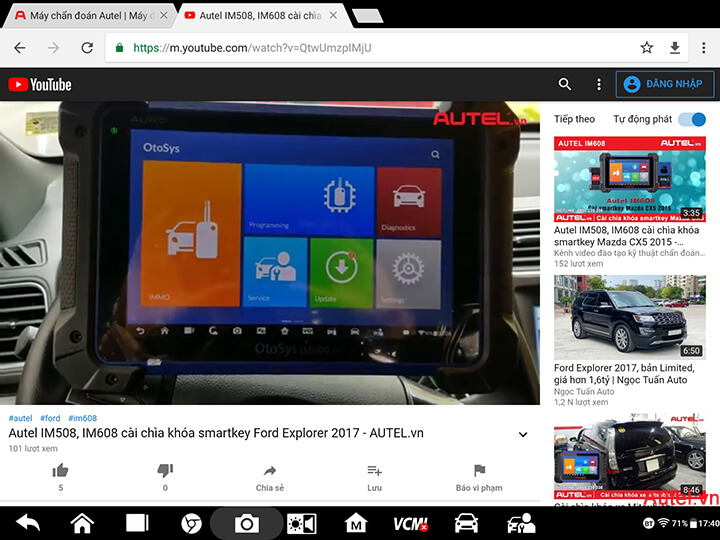Click the Chia sẻ share icon

click(270, 471)
